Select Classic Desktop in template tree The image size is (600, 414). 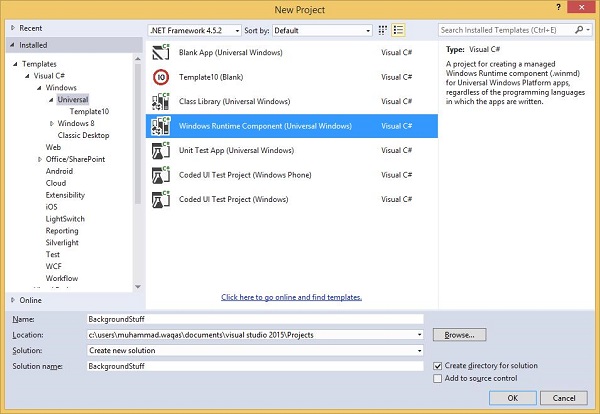83,135
